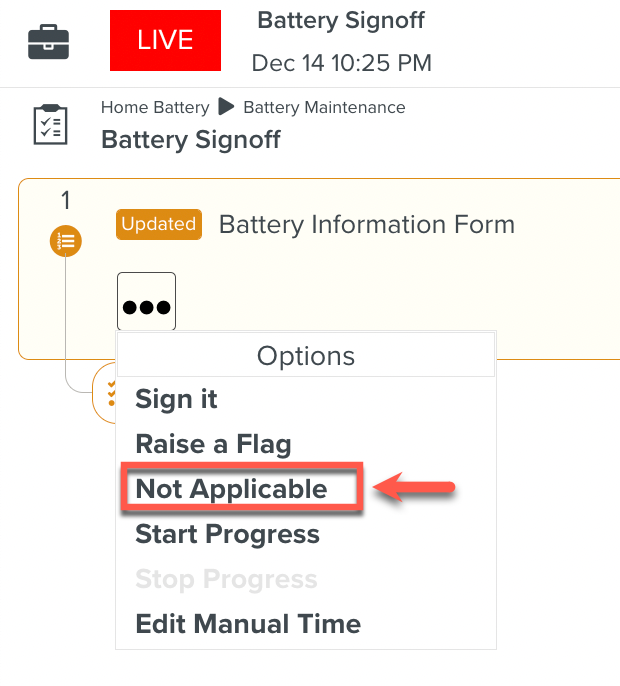This screenshot has height=686, width=620.
Task: Click the Dec 14 10:25 PM timestamp
Action: (341, 63)
